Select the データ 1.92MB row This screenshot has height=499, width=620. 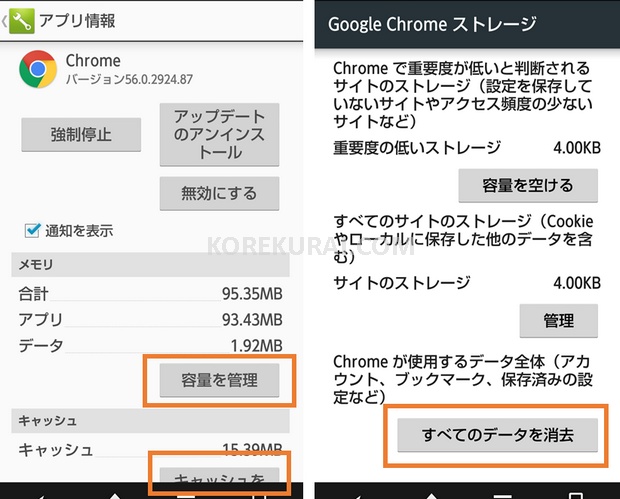(x=150, y=346)
